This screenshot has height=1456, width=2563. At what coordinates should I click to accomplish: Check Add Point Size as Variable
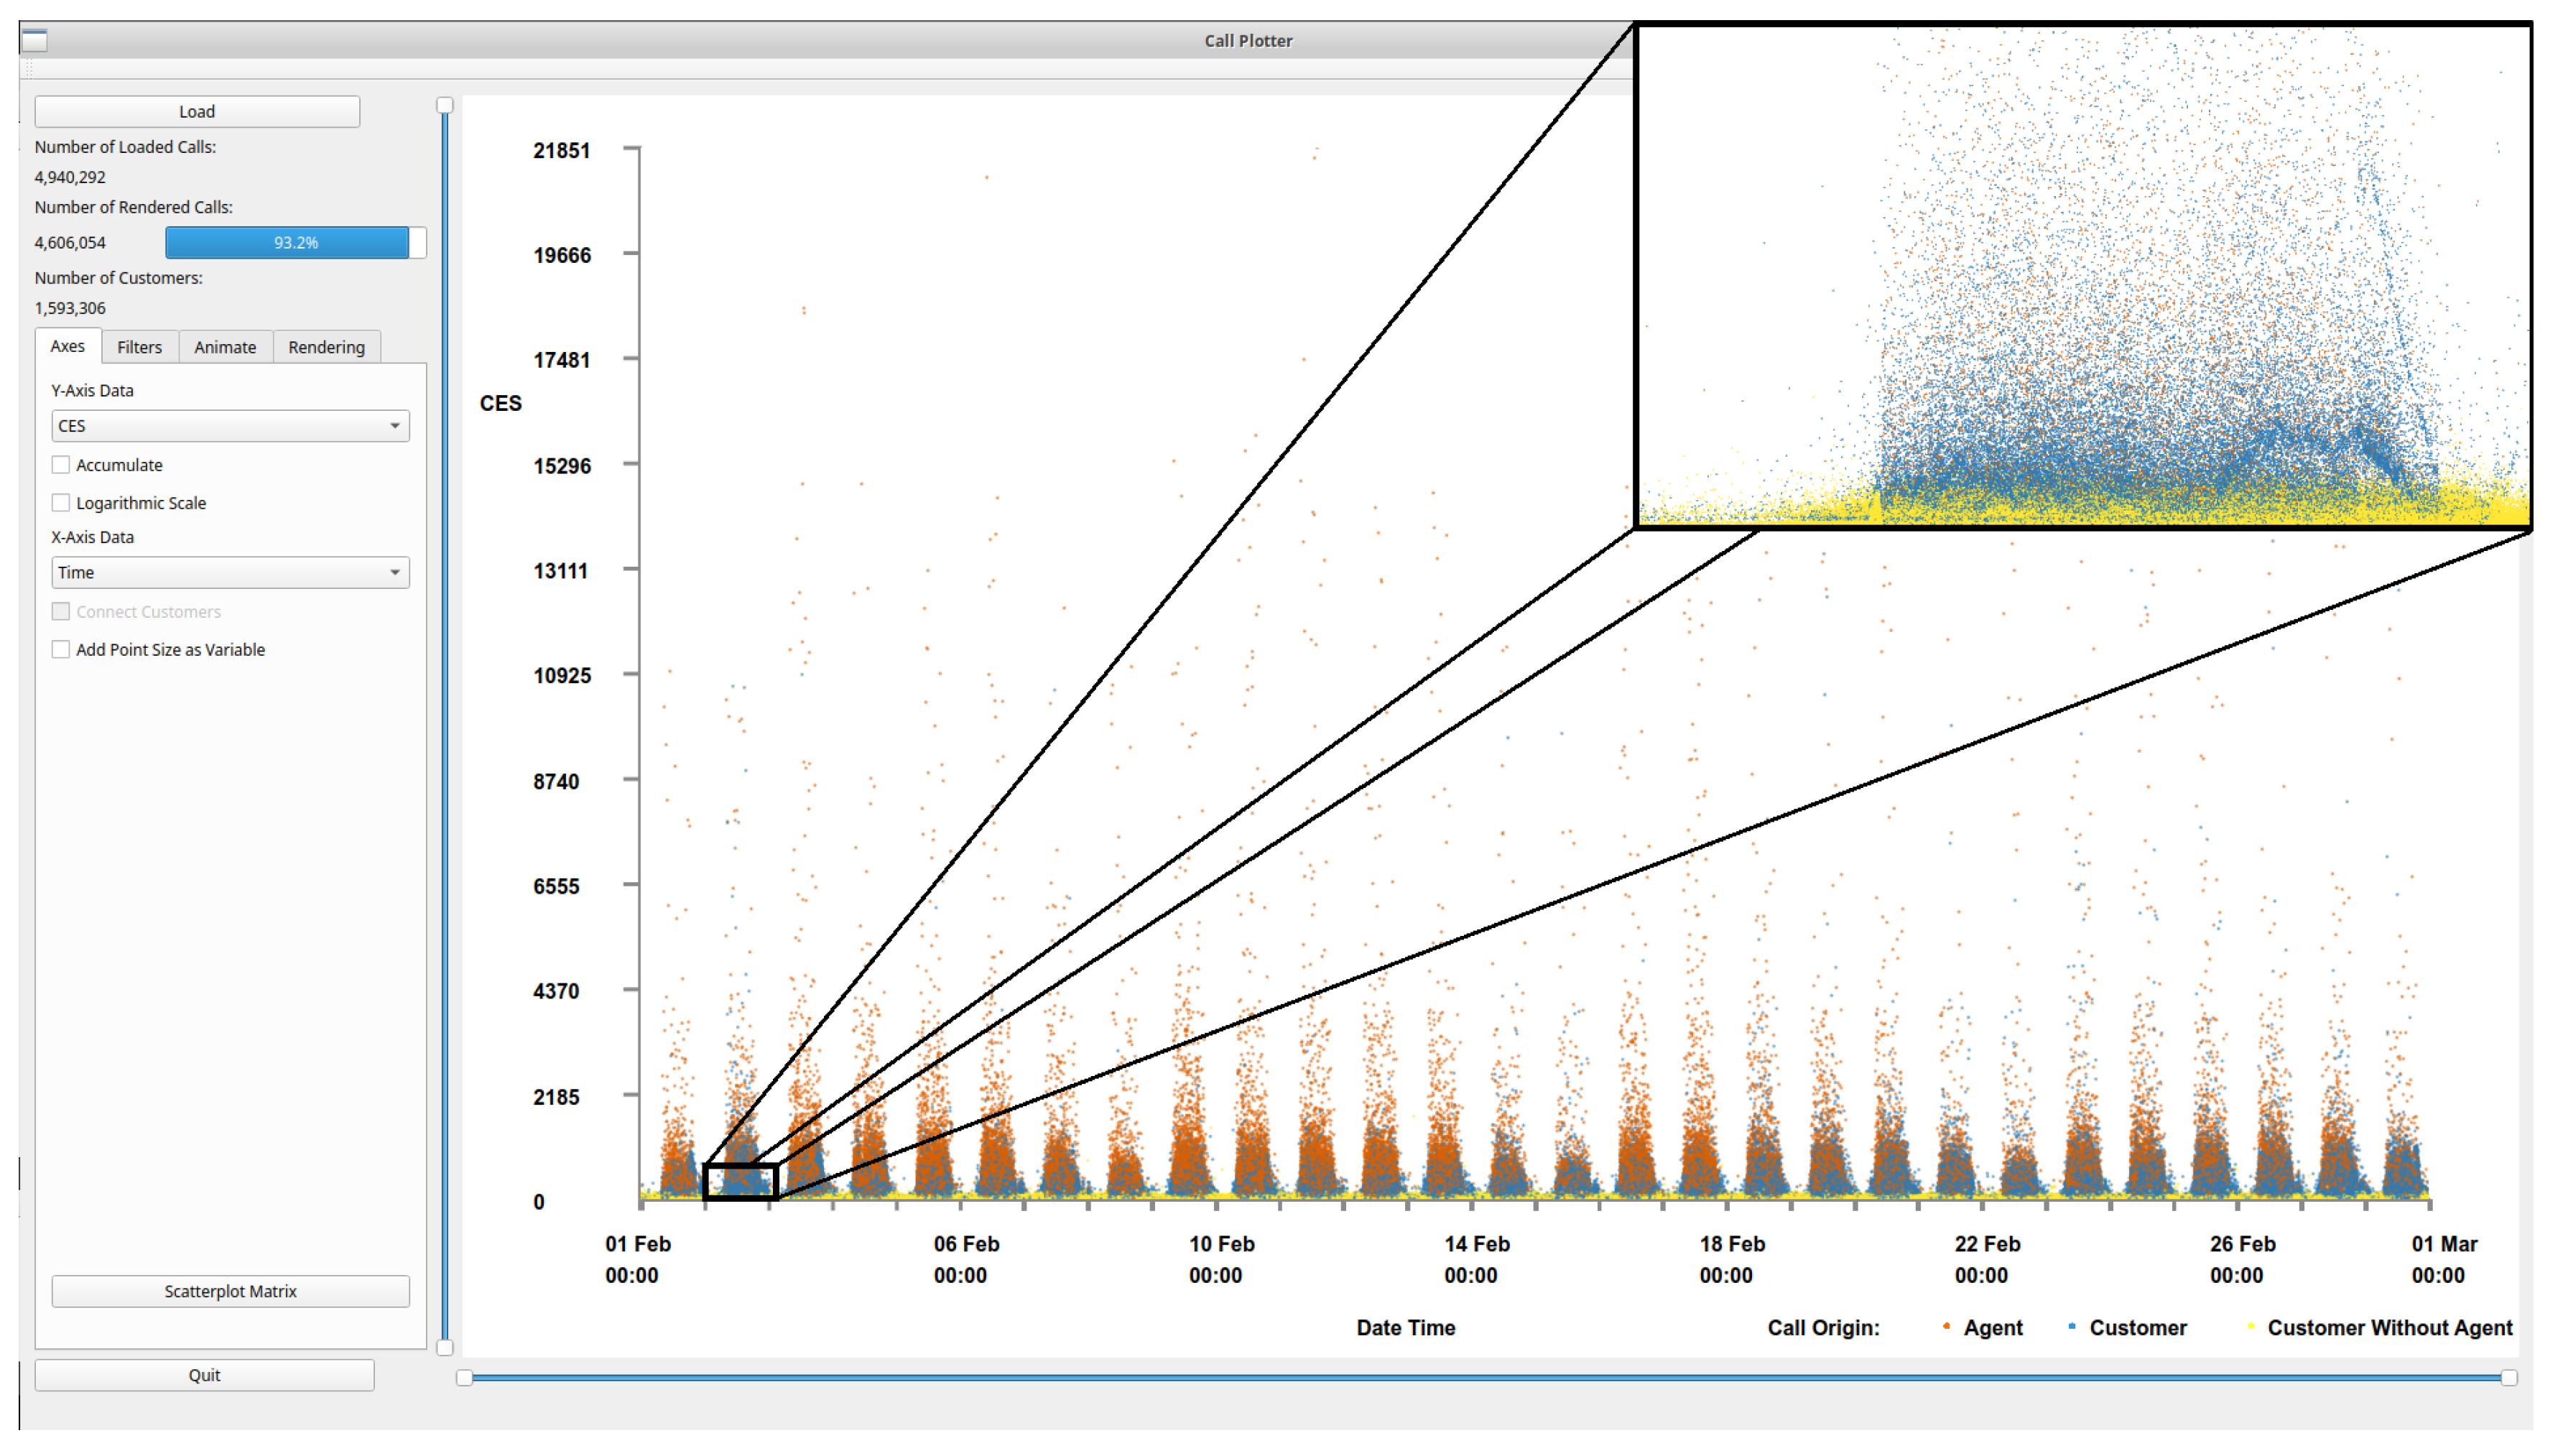pos(61,650)
